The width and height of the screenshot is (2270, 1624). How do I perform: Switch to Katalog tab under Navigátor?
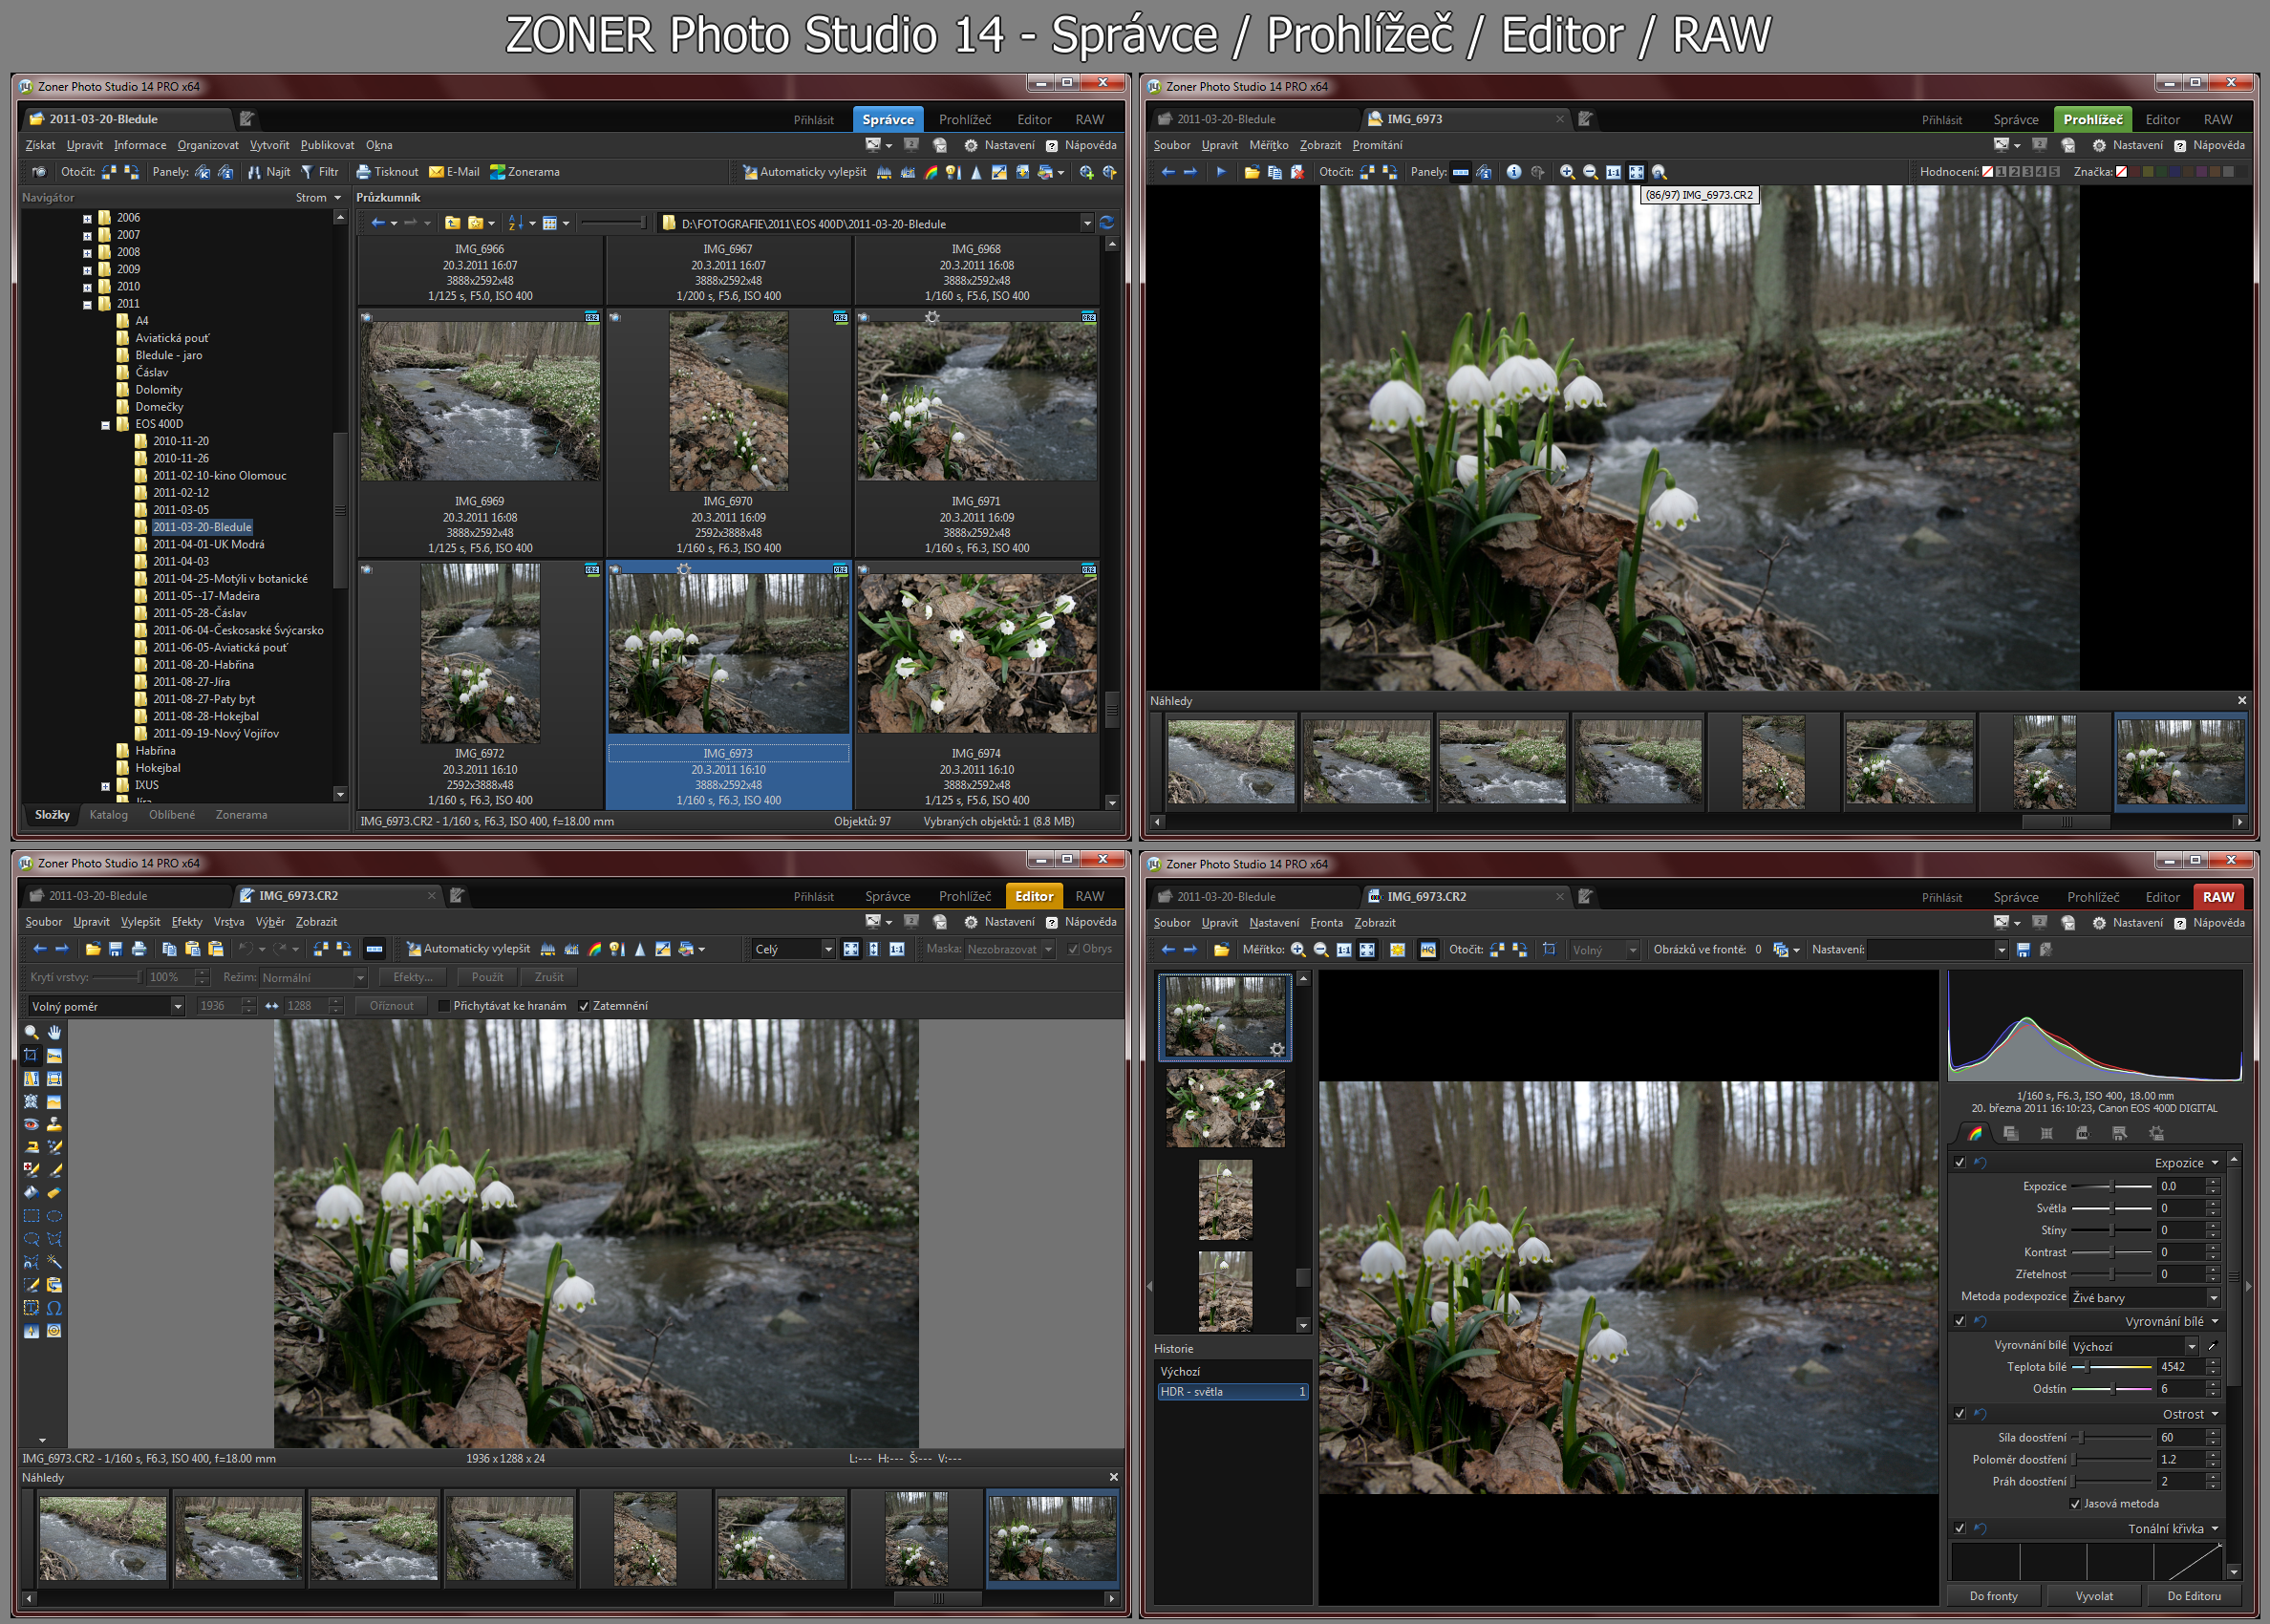109,815
